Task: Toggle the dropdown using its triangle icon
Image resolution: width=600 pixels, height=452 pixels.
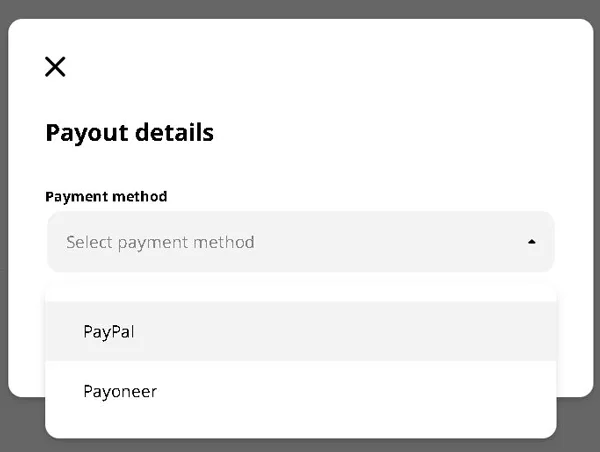Action: (532, 242)
